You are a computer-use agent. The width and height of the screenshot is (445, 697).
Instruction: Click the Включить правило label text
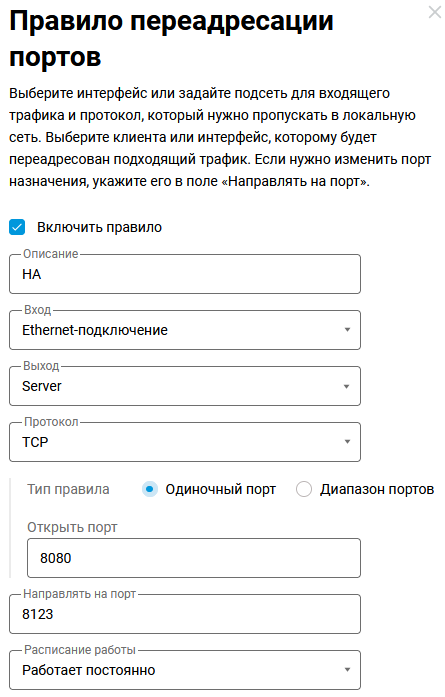point(100,227)
